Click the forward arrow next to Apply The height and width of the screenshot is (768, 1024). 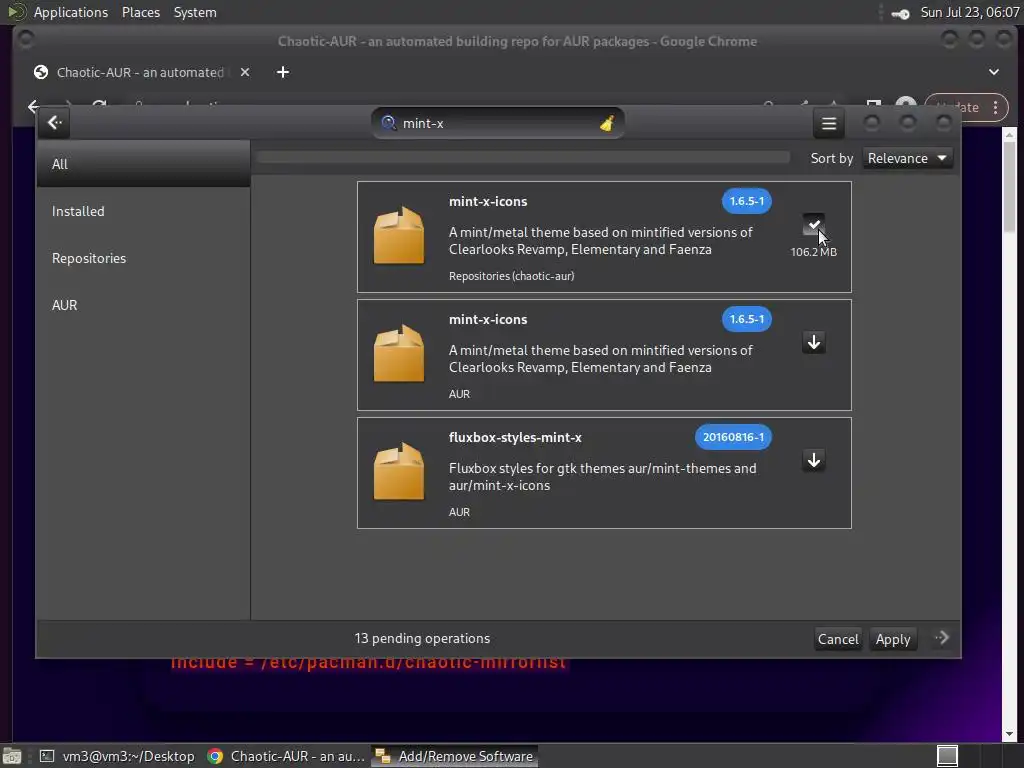coord(942,638)
